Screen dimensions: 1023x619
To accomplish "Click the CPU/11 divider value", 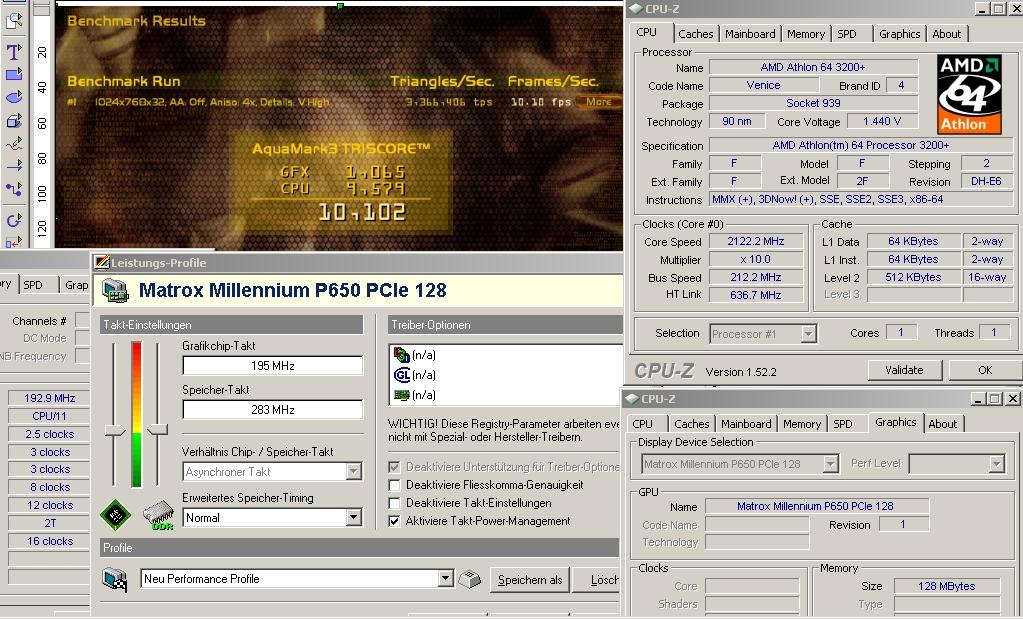I will [x=50, y=416].
